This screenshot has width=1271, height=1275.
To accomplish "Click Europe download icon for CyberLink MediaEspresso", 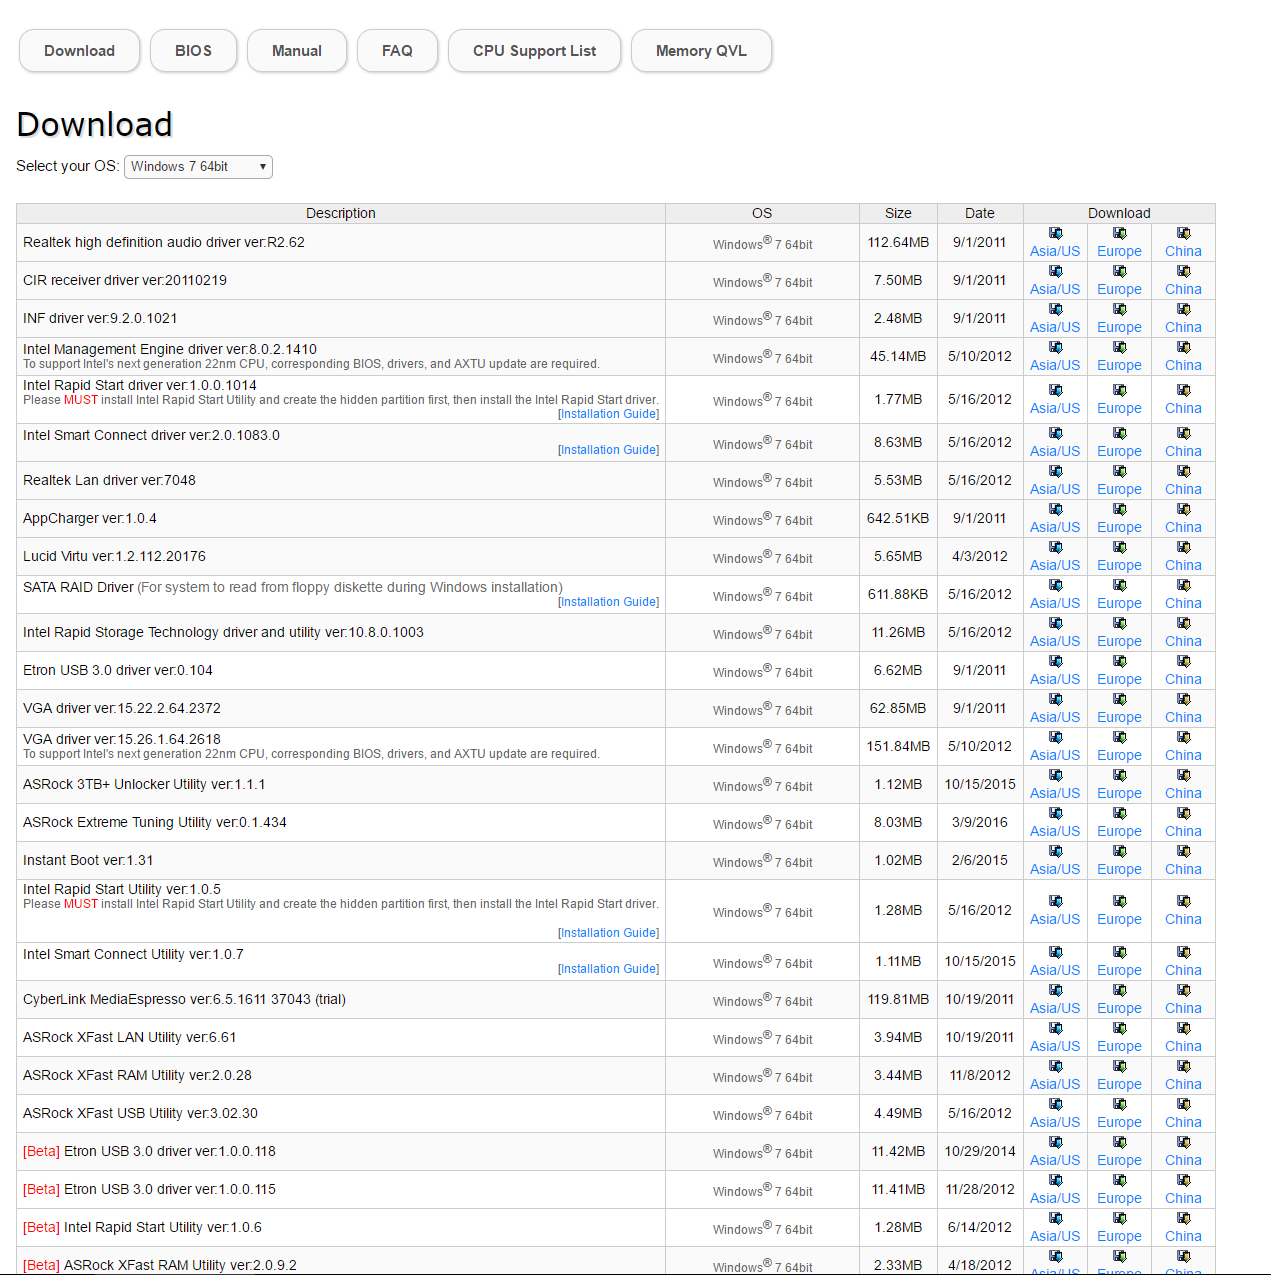I will (1119, 990).
